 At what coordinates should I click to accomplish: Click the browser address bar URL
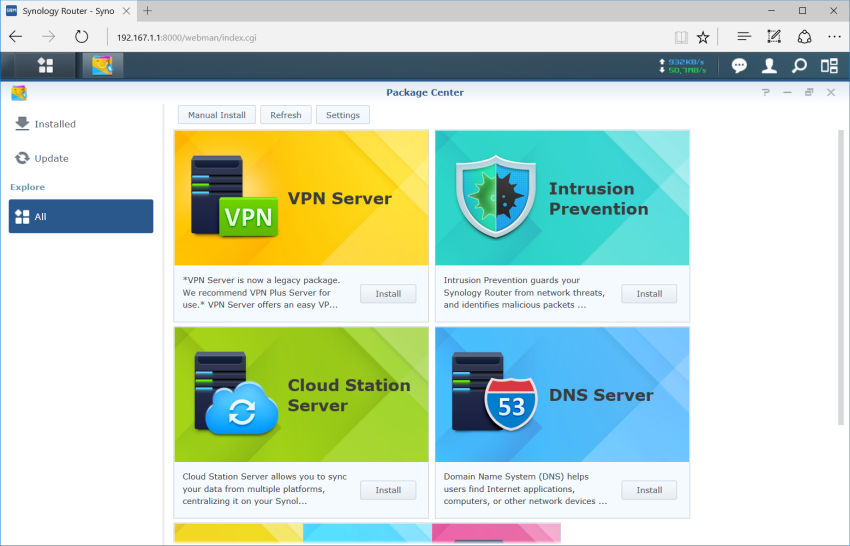[x=186, y=37]
